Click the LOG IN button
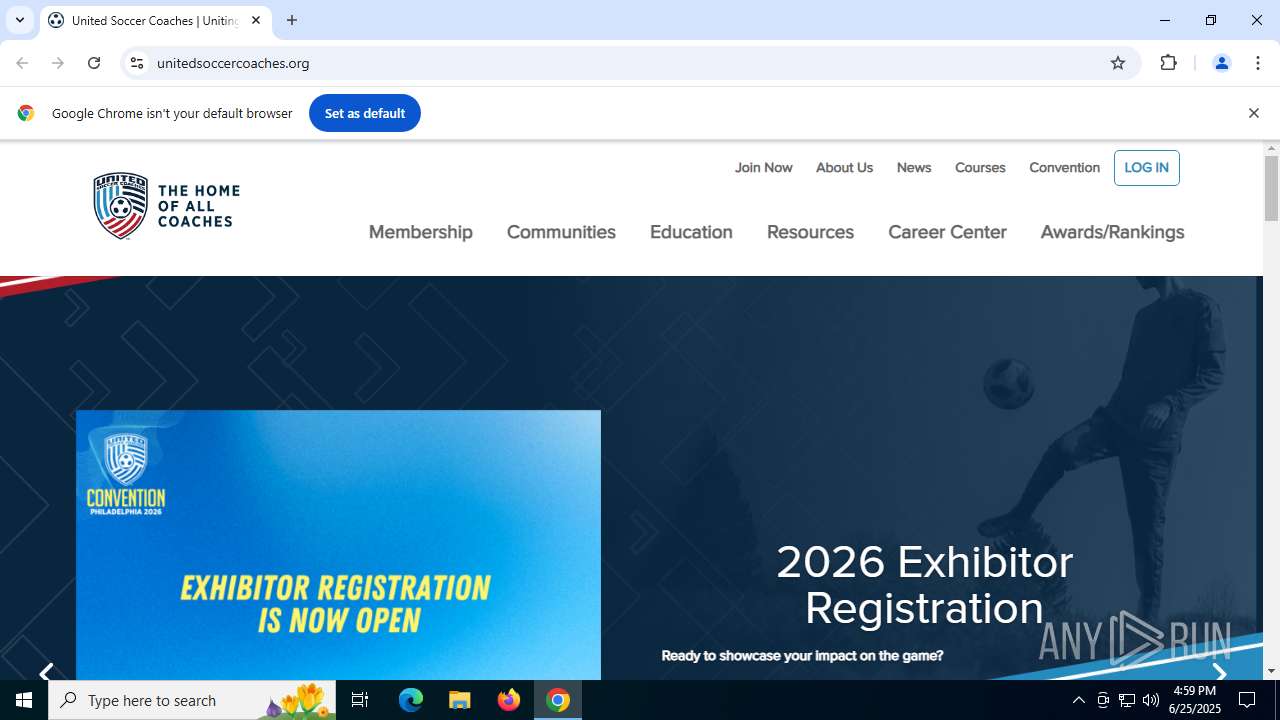Screen dimensions: 1280x720 (1146, 167)
